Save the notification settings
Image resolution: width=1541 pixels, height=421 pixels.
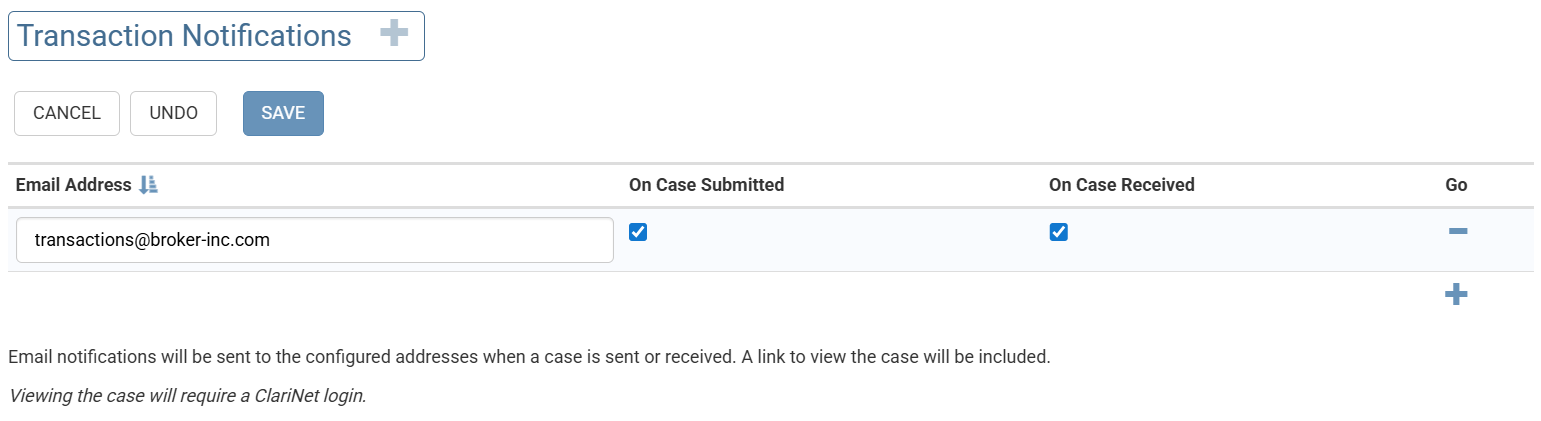click(283, 113)
